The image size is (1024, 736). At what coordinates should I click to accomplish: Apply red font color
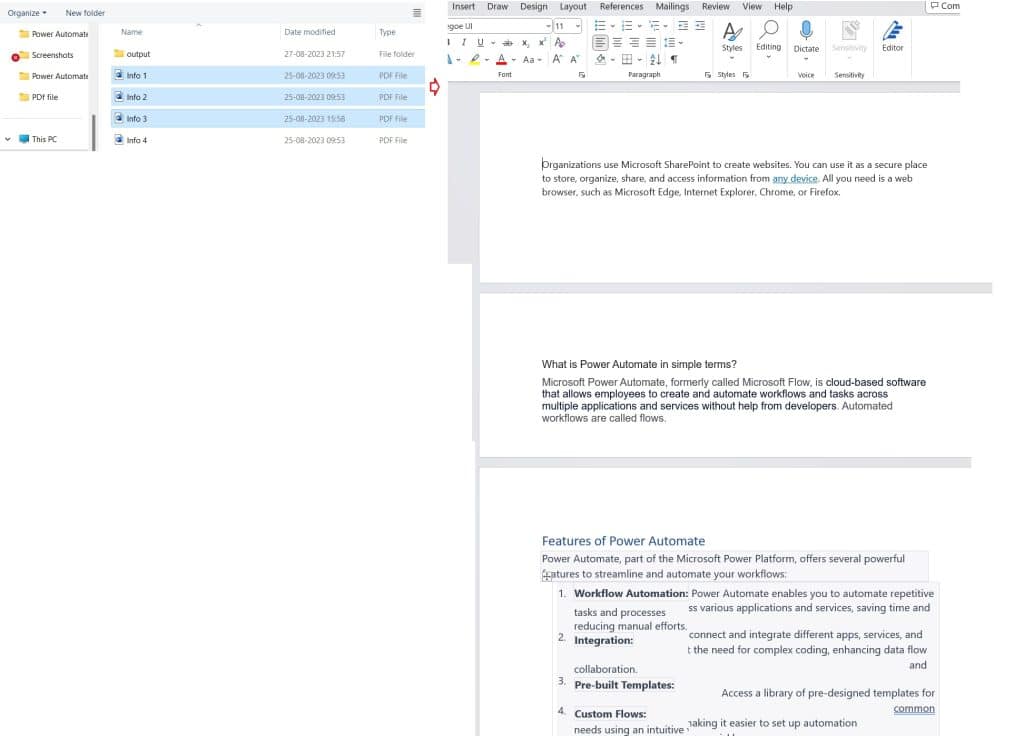point(501,59)
